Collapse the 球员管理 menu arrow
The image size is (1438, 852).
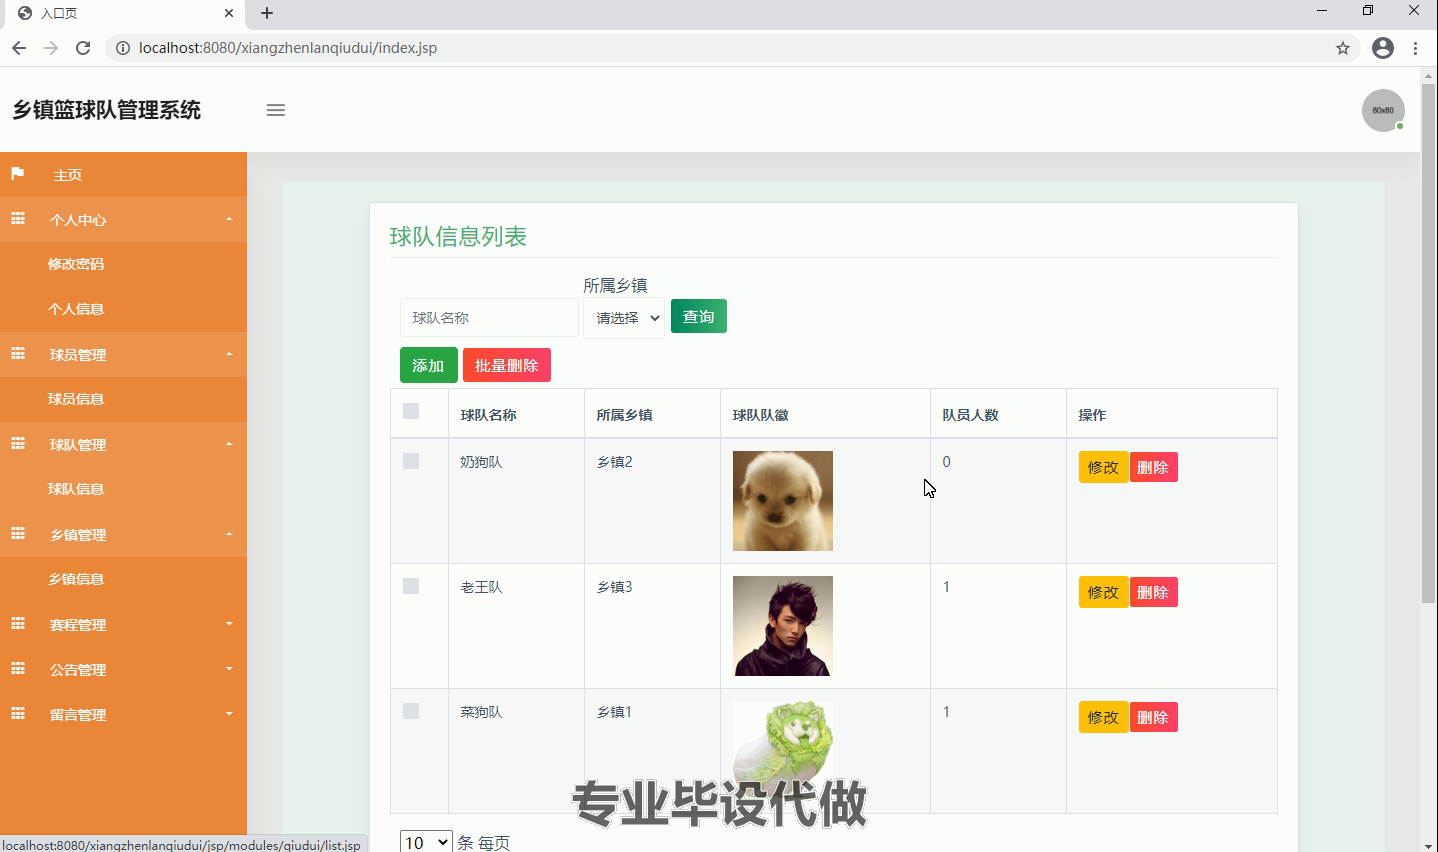(229, 354)
